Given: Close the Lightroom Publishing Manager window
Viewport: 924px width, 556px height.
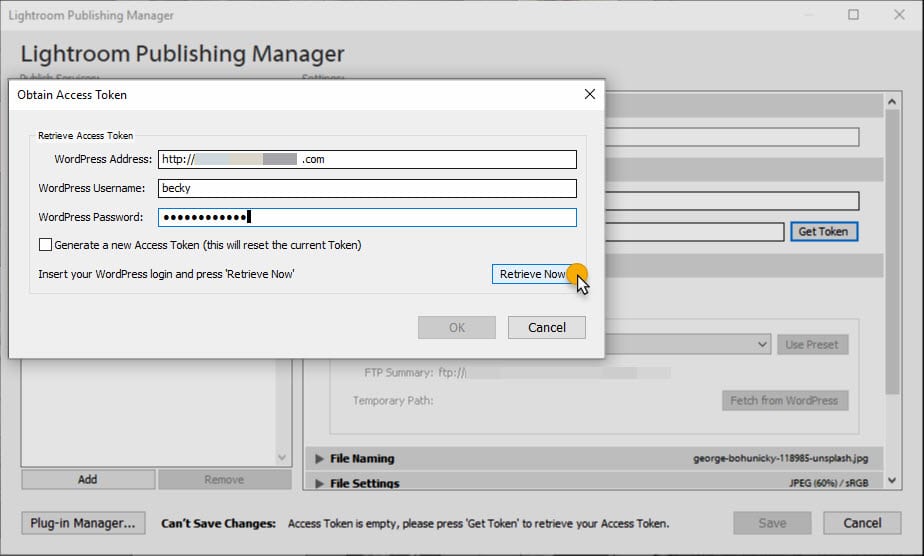Looking at the screenshot, I should [x=899, y=15].
